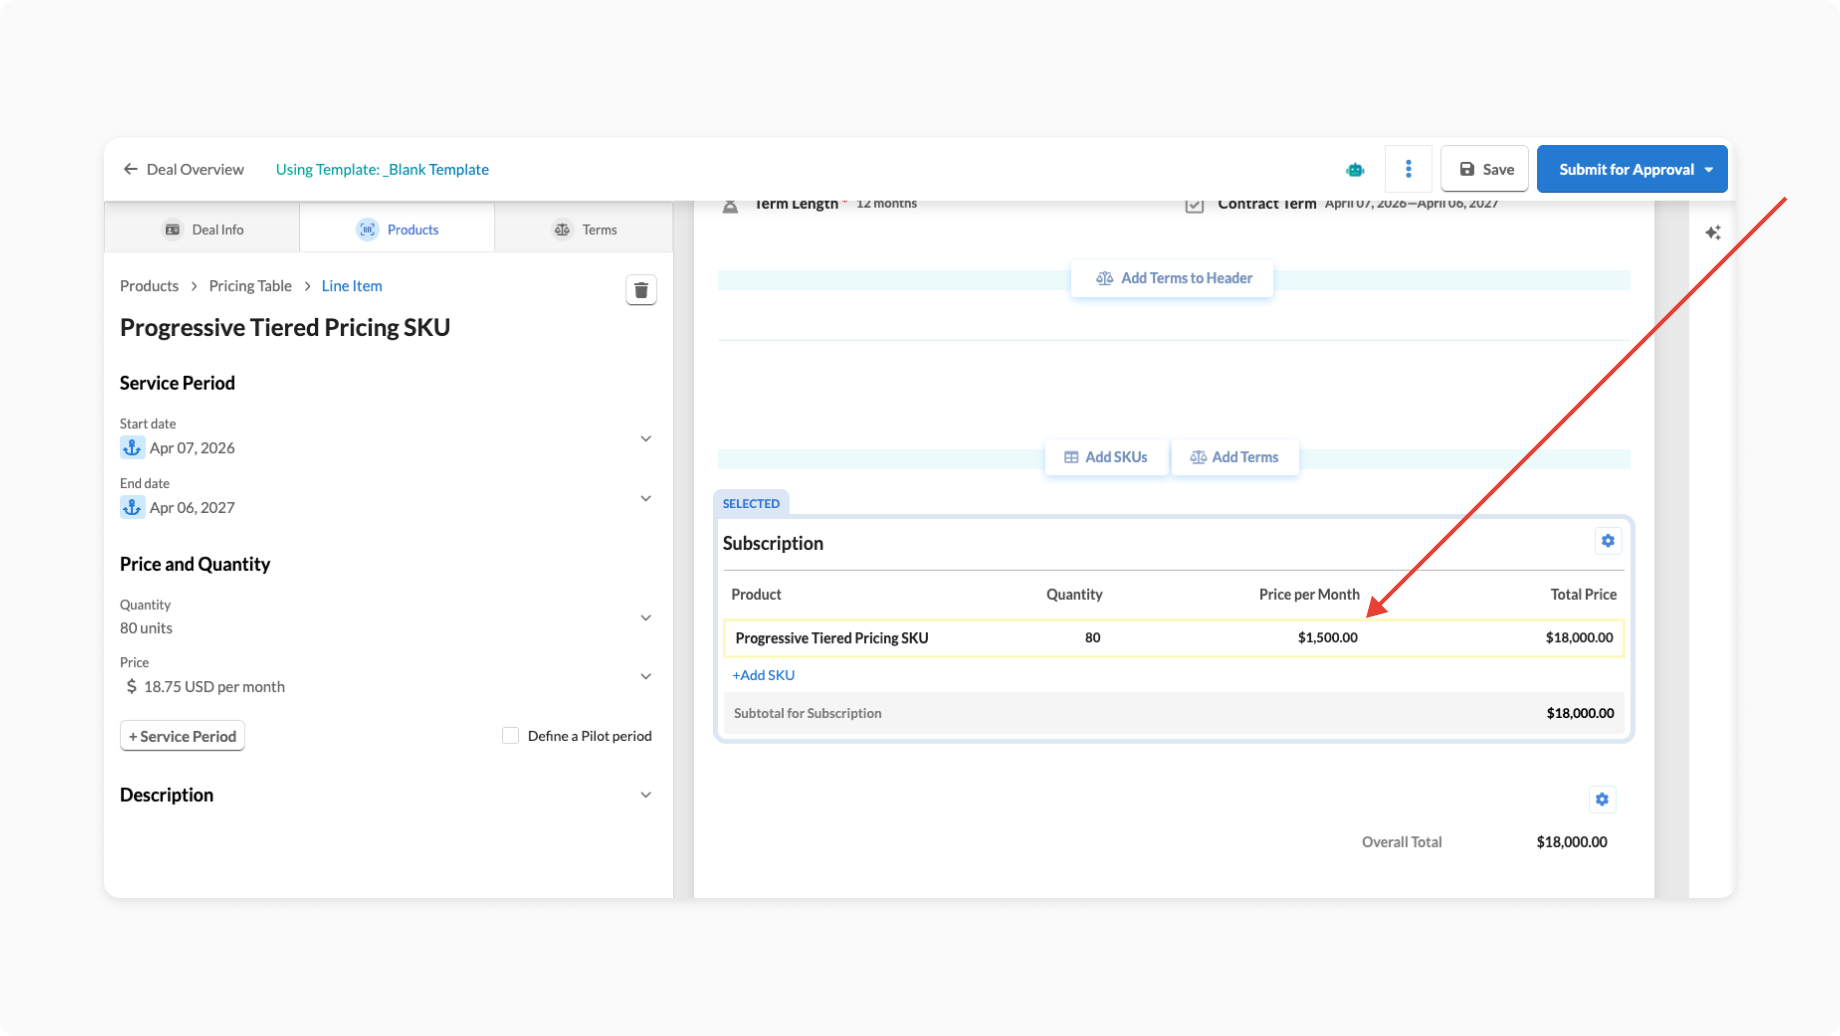Expand the Start date dropdown chevron
Image resolution: width=1840 pixels, height=1036 pixels.
pos(646,439)
